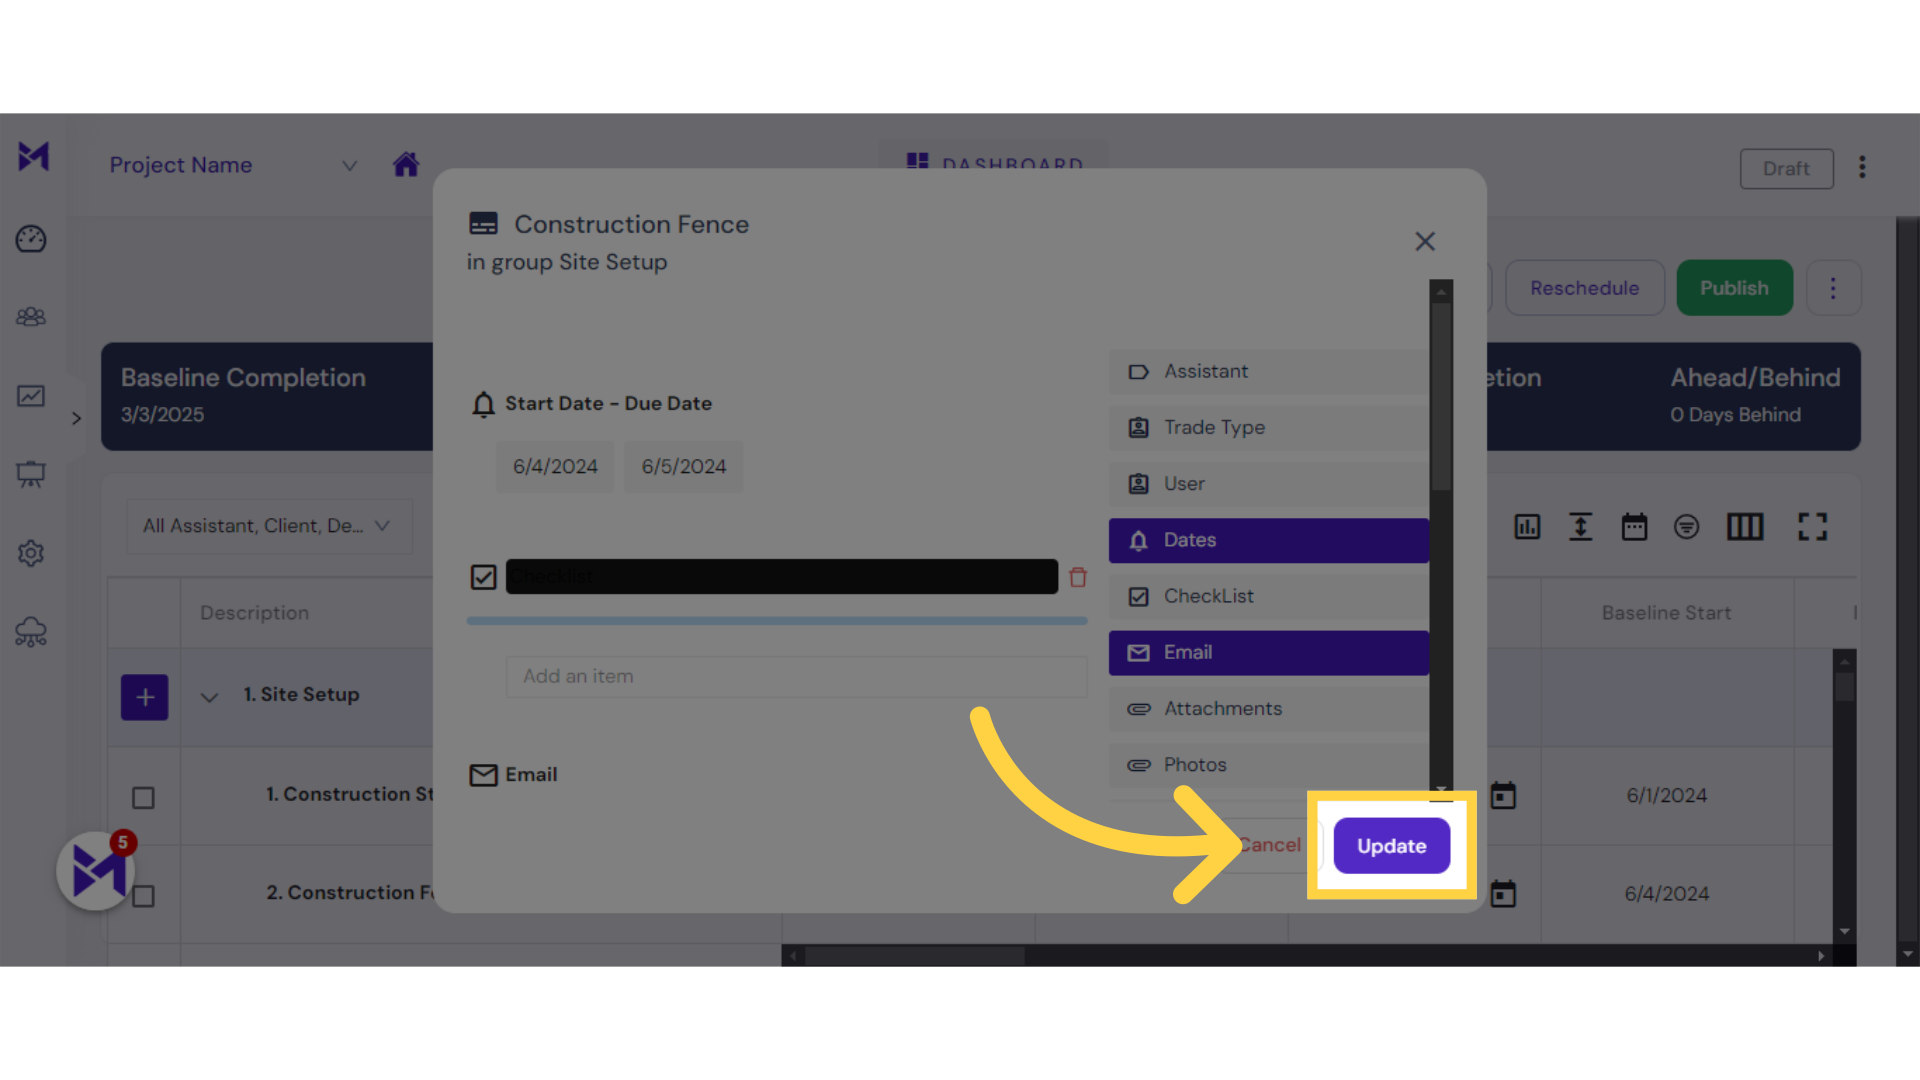Click the Dates menu item

pyautogui.click(x=1269, y=539)
